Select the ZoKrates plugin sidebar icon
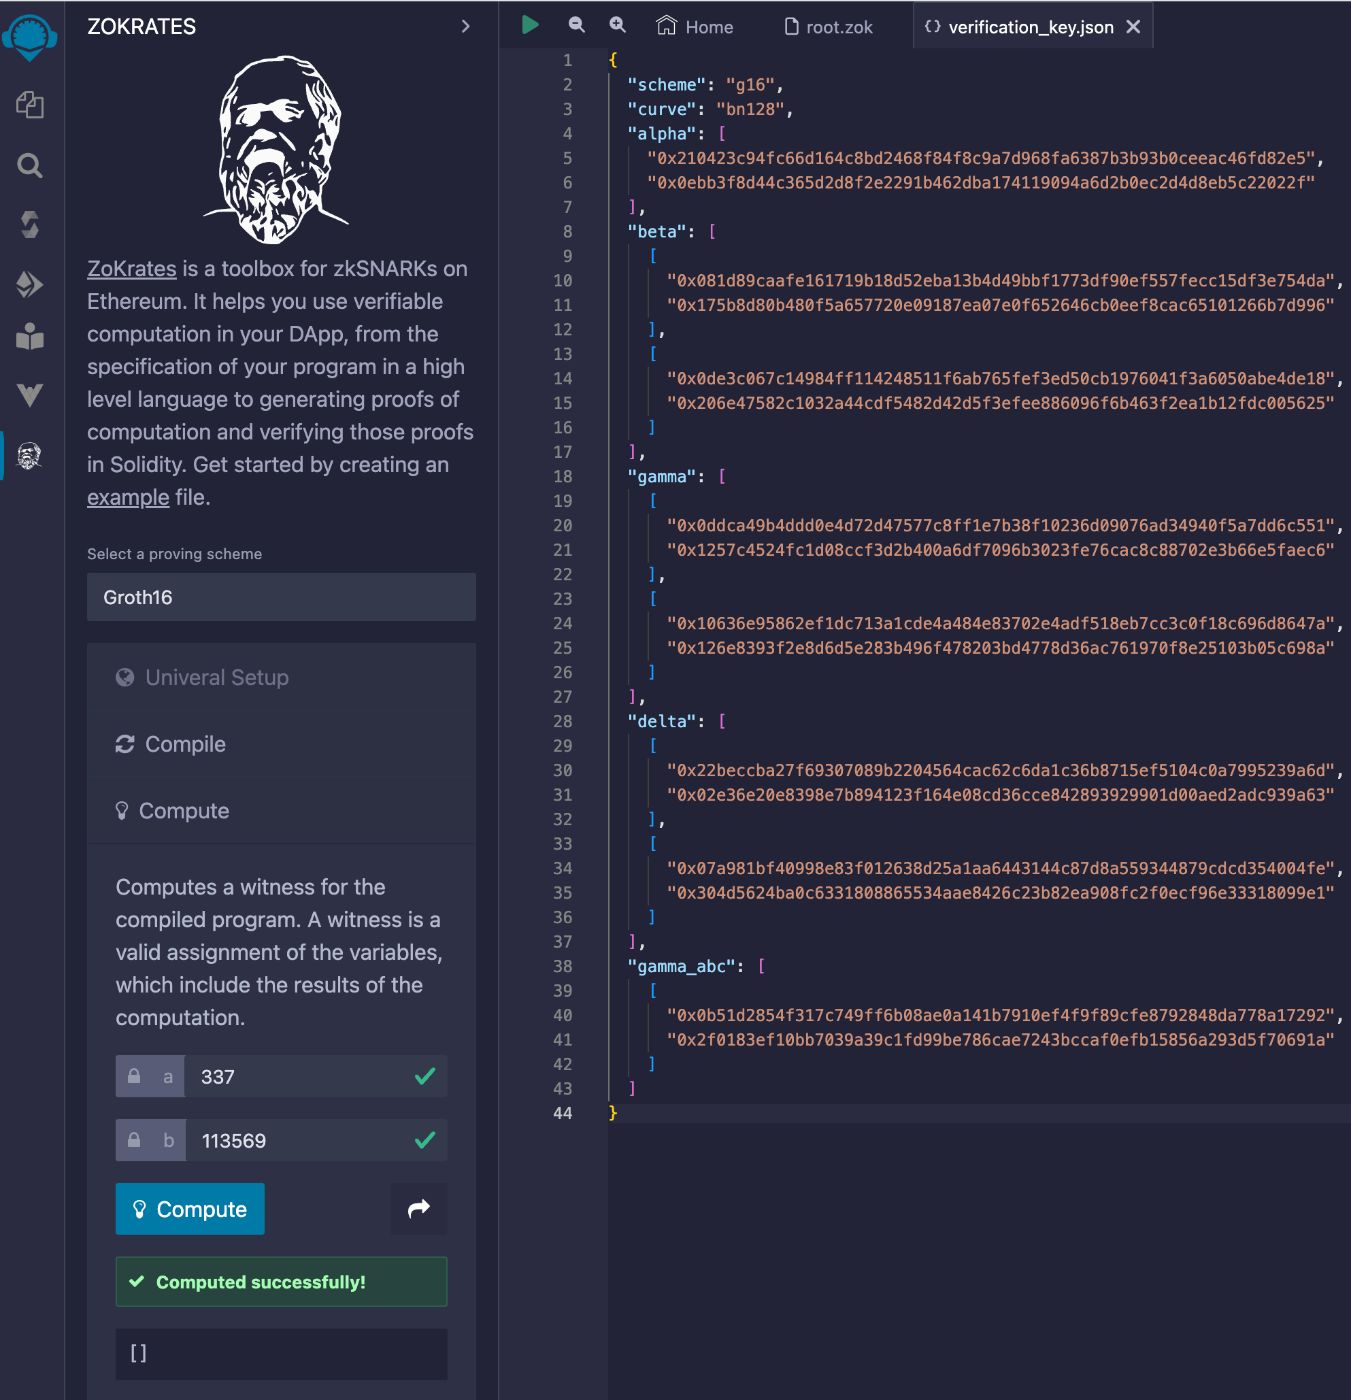1351x1400 pixels. pos(30,456)
